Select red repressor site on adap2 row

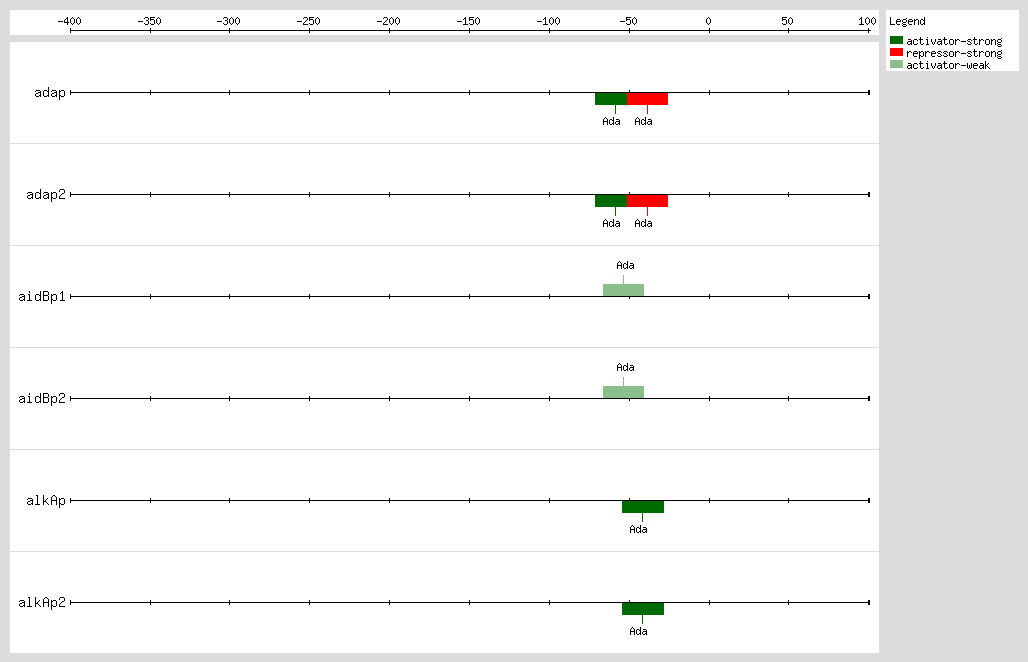click(x=648, y=201)
